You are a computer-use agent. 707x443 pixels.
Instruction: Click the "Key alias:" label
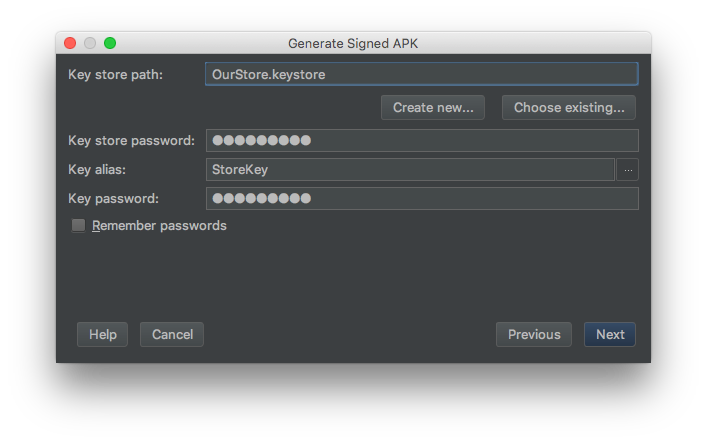pos(96,170)
